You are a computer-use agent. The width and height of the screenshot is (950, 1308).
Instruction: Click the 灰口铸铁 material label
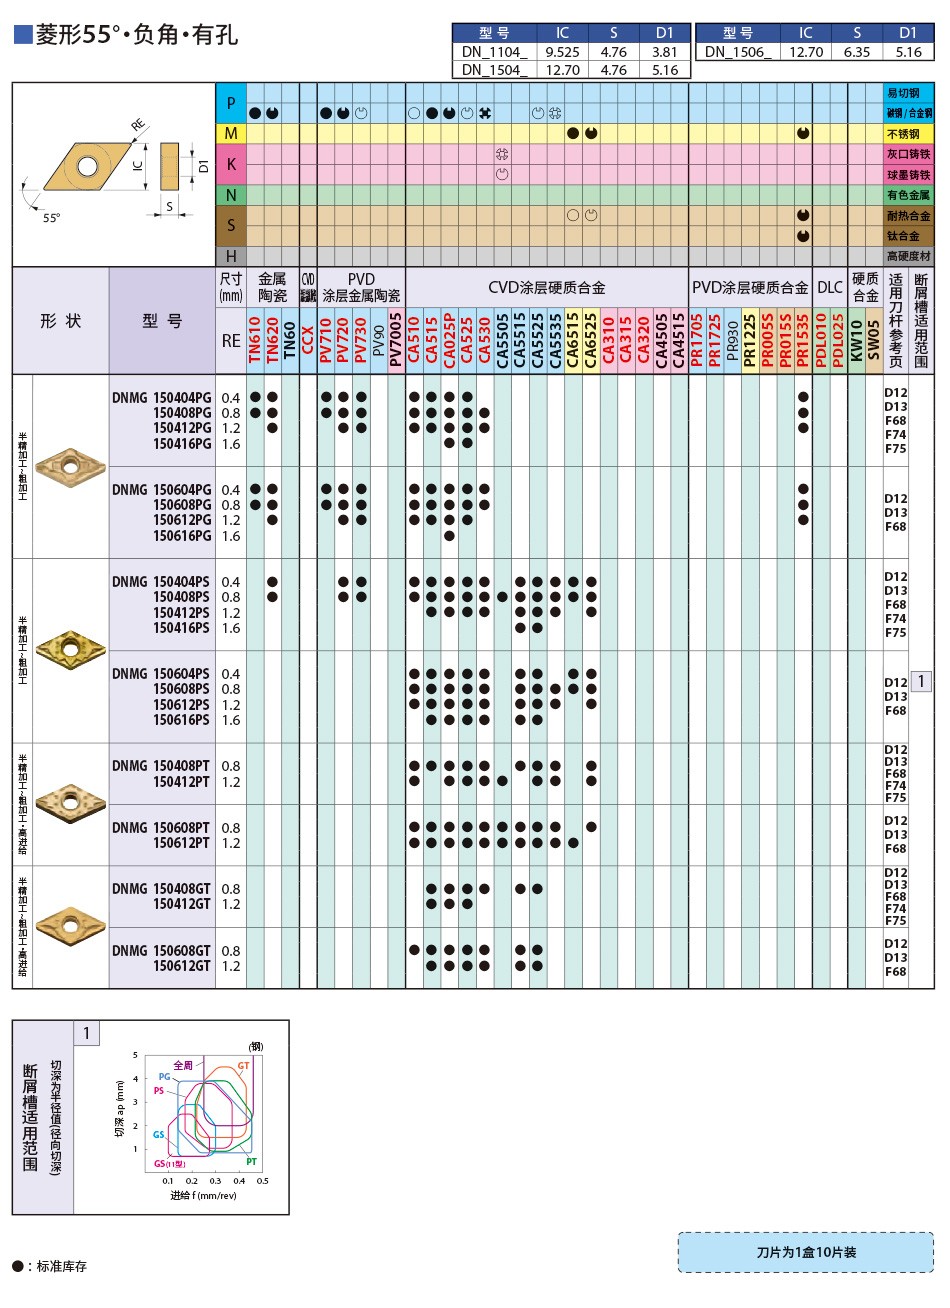coord(908,154)
